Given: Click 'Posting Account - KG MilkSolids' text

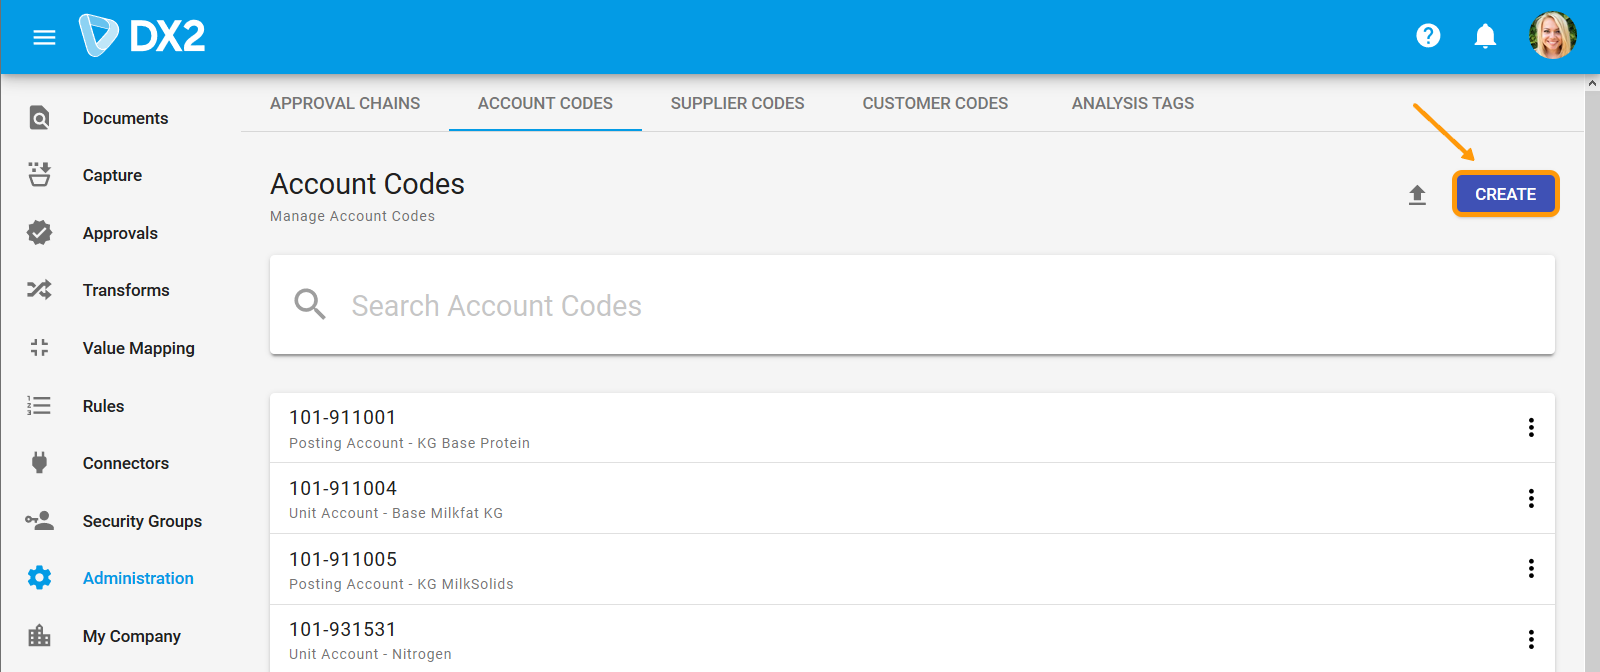Looking at the screenshot, I should [x=401, y=584].
